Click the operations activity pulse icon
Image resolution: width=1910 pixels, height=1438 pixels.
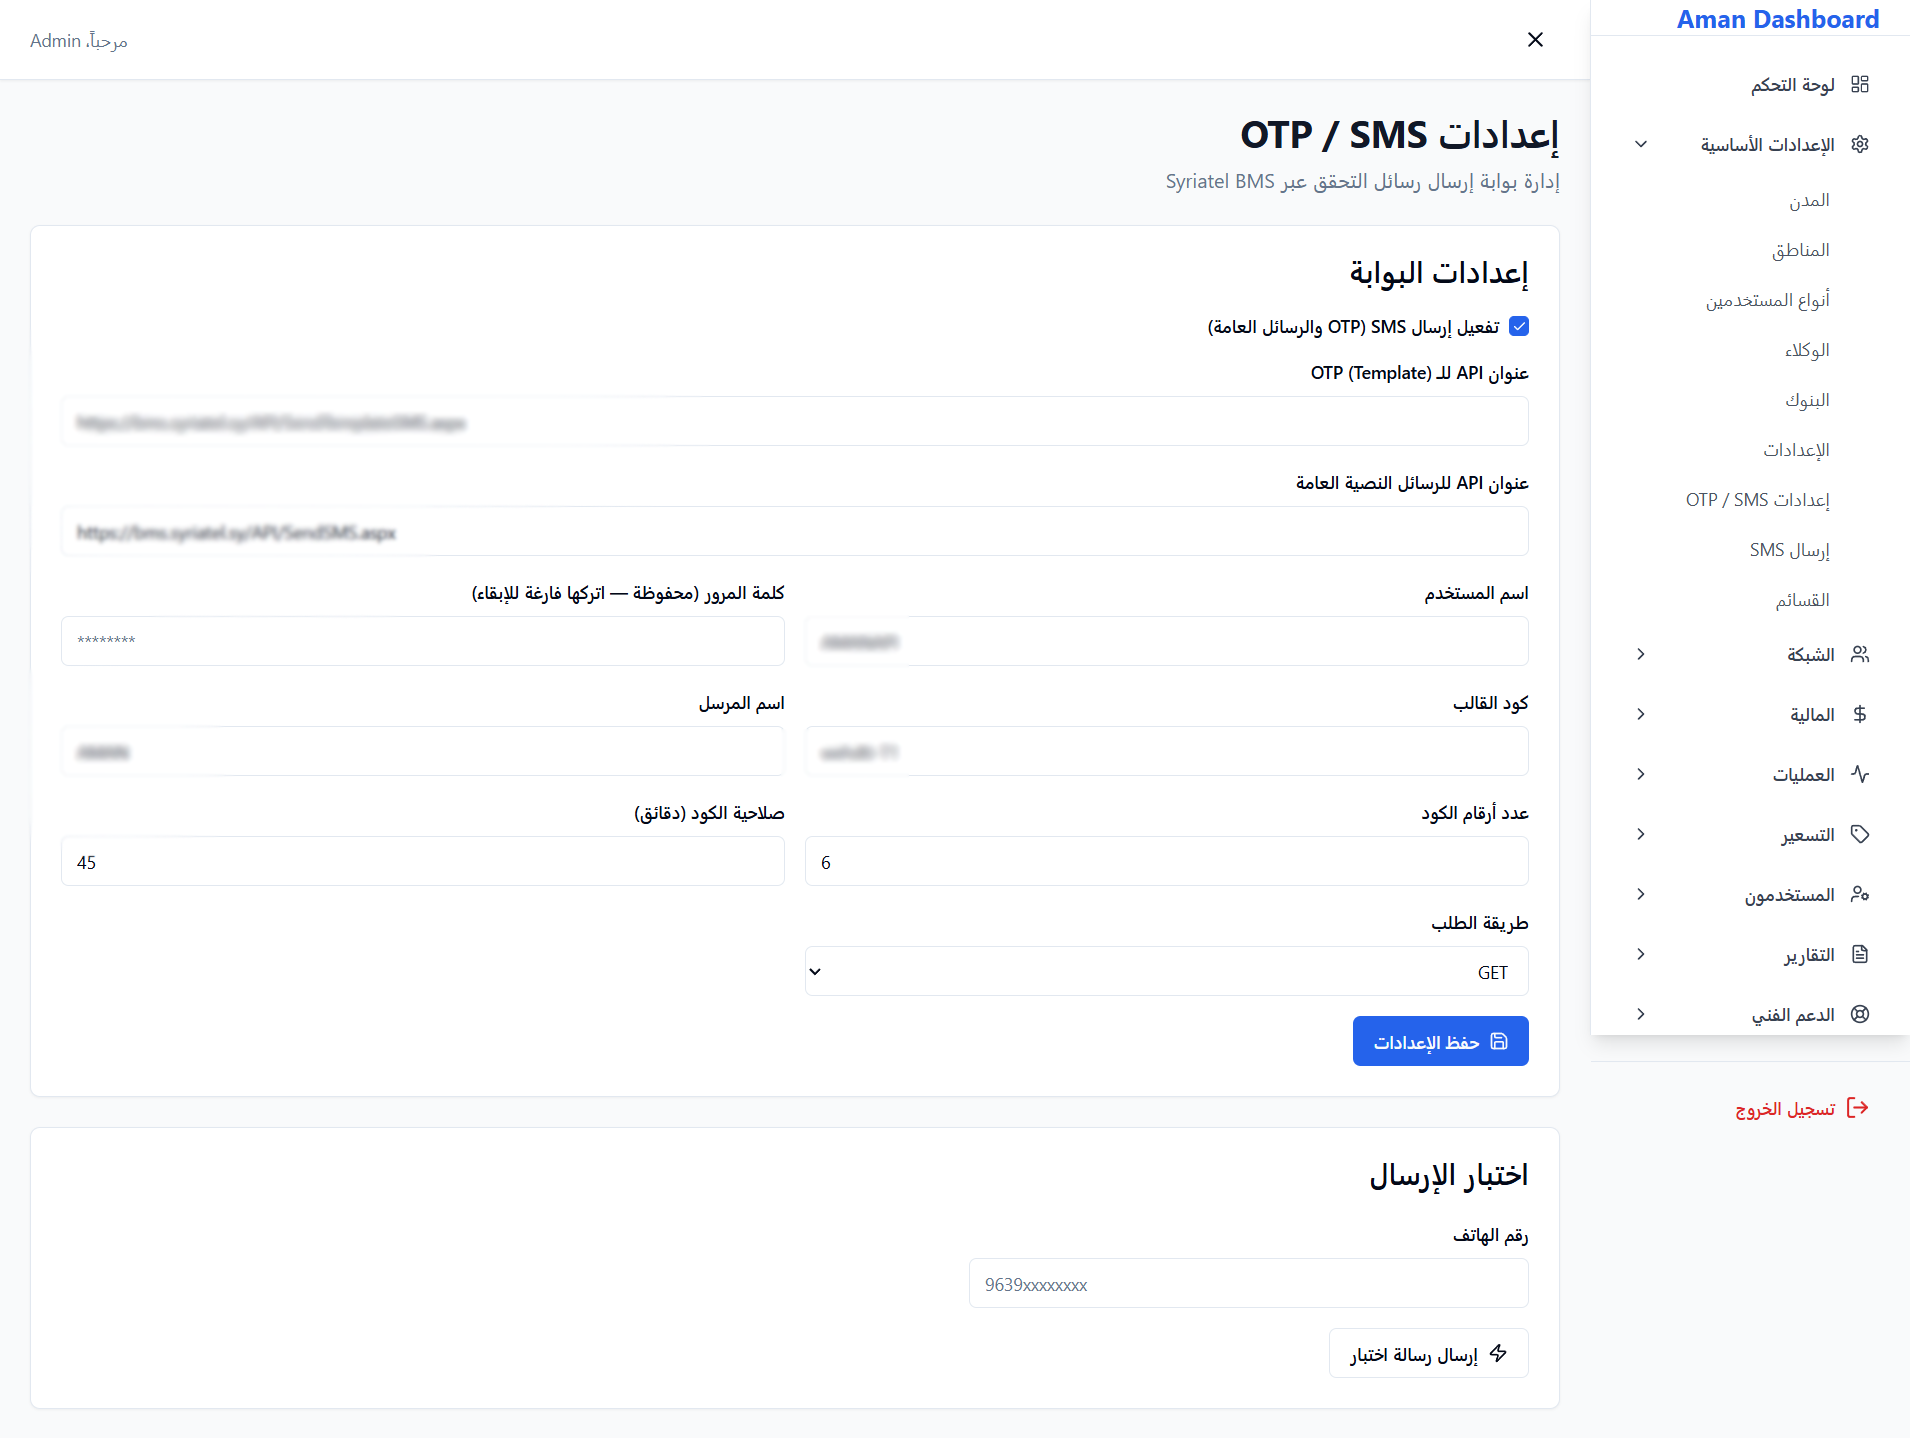[x=1860, y=774]
